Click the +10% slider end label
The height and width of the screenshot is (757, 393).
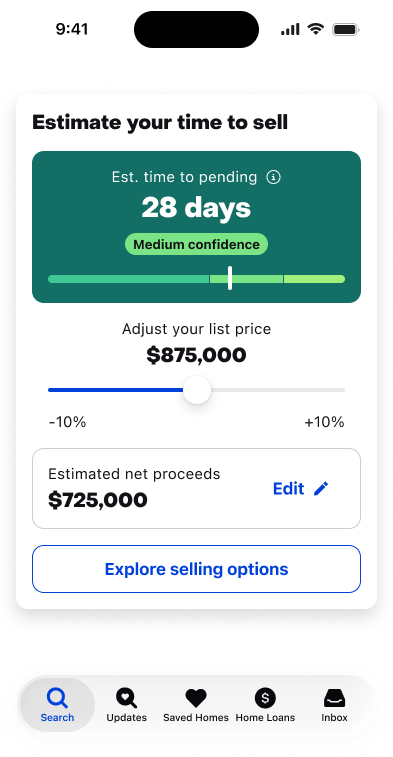tap(324, 422)
